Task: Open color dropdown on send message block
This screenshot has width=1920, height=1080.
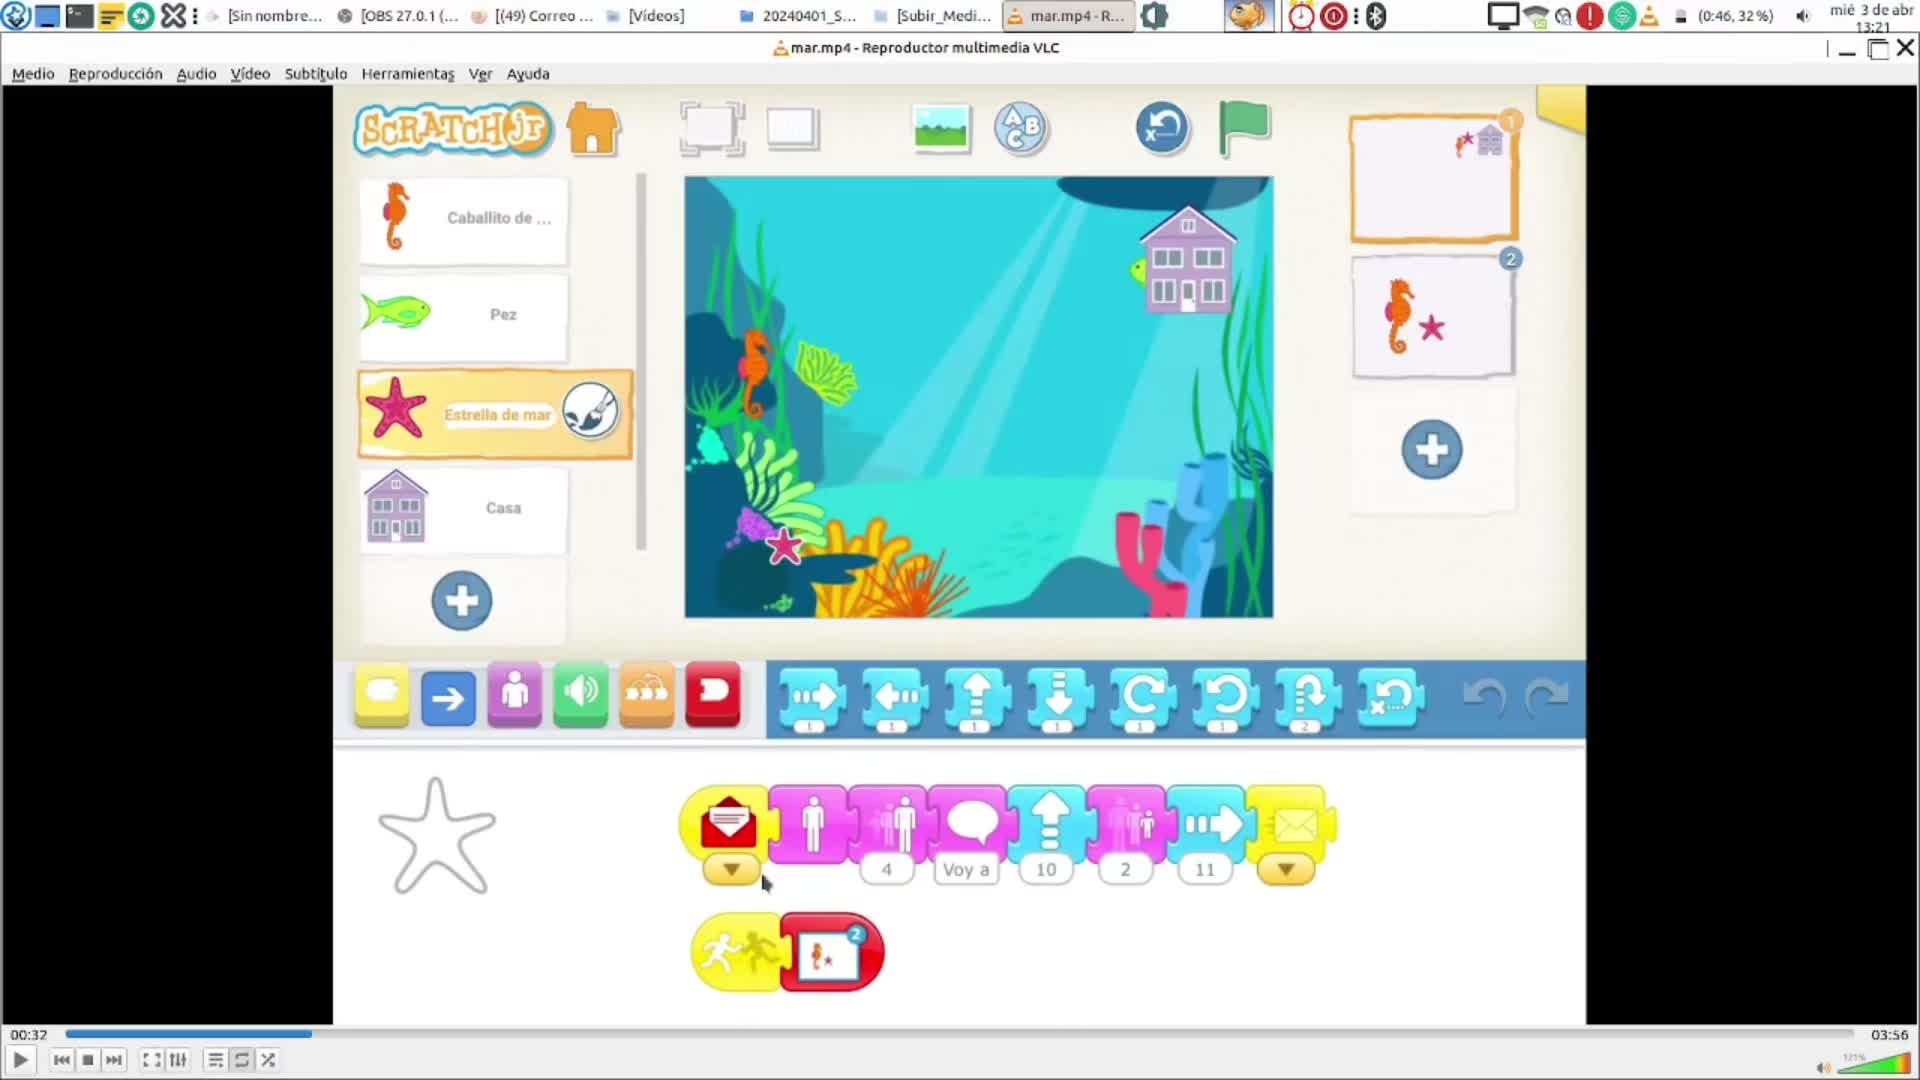Action: click(1285, 870)
